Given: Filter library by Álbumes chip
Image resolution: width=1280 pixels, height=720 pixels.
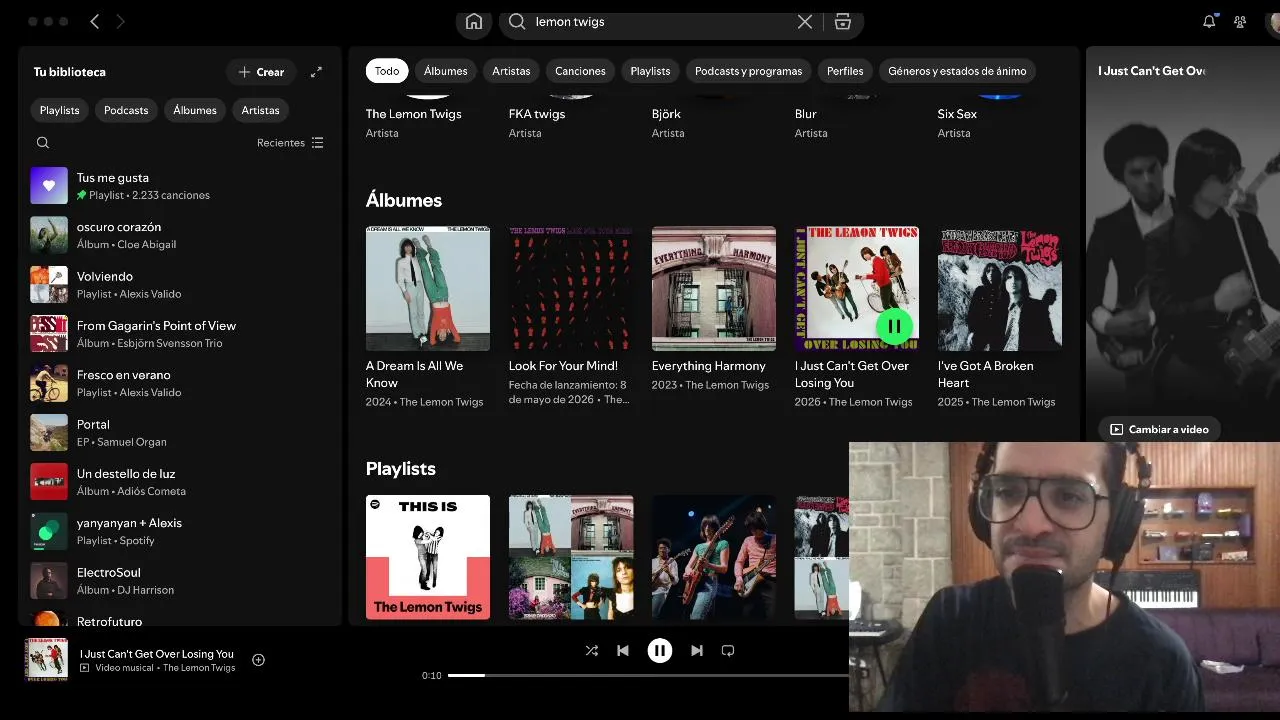Looking at the screenshot, I should [195, 110].
